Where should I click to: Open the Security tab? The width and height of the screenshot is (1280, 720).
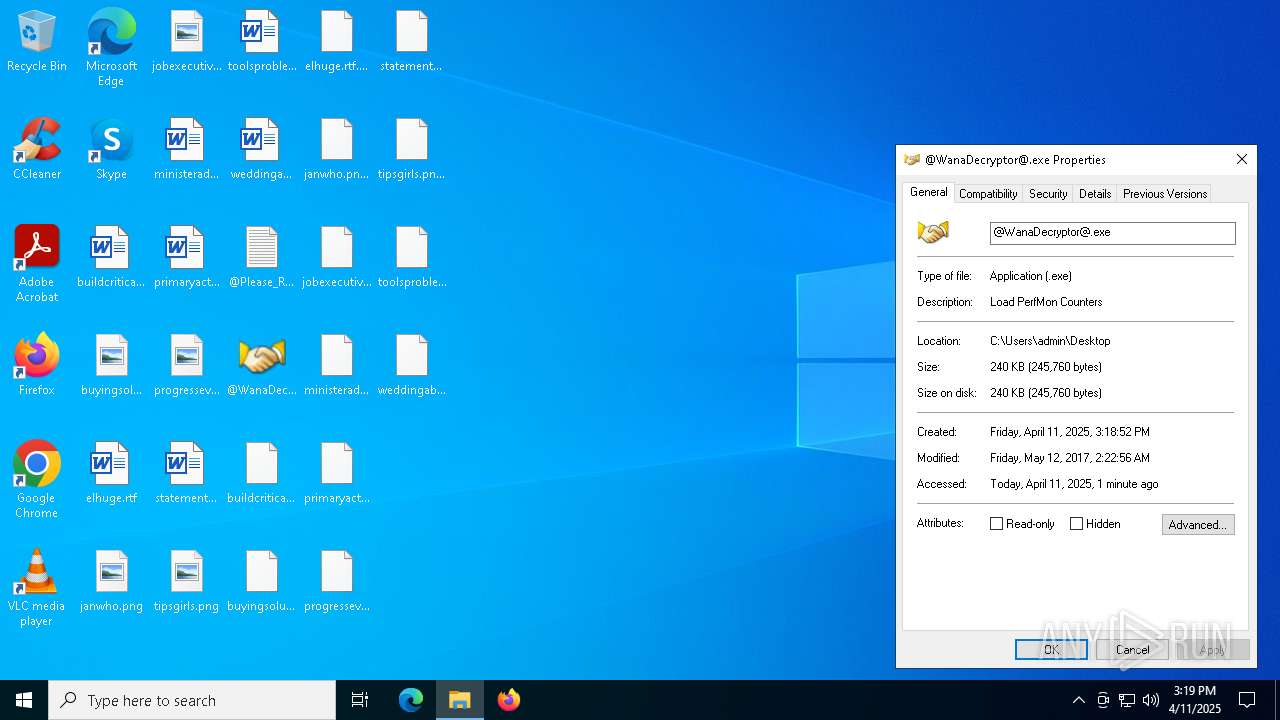(1048, 194)
